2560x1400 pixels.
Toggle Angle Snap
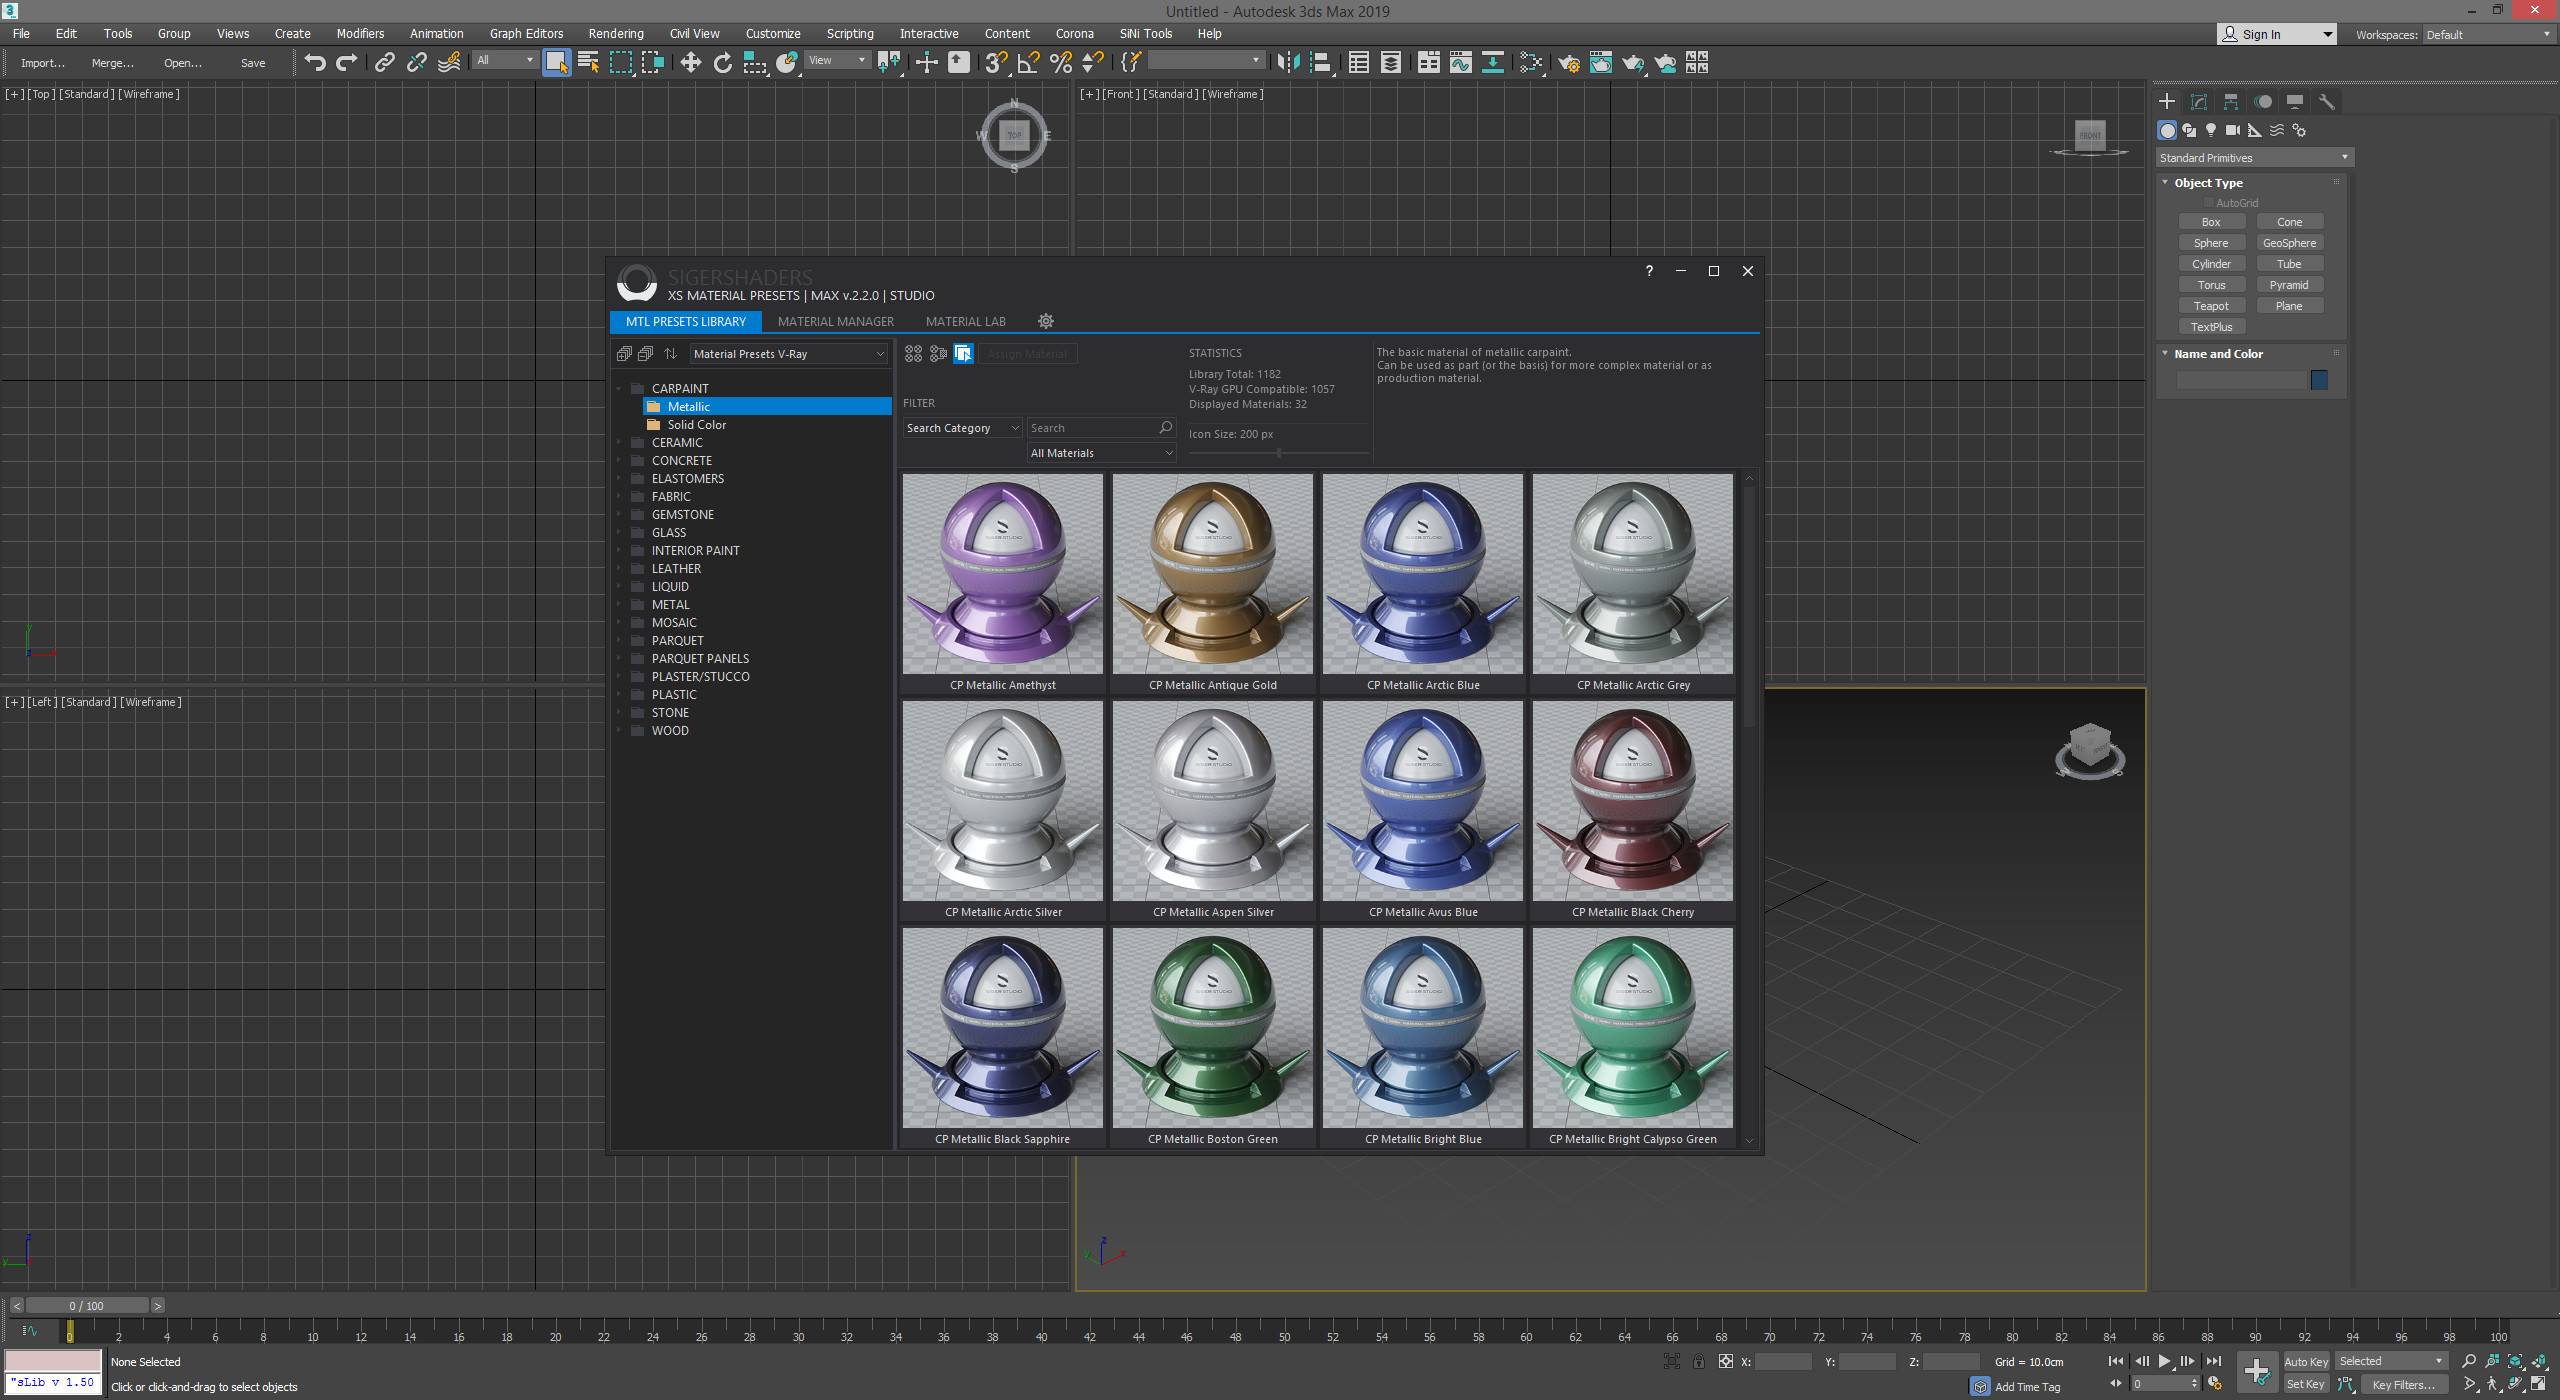point(1028,63)
